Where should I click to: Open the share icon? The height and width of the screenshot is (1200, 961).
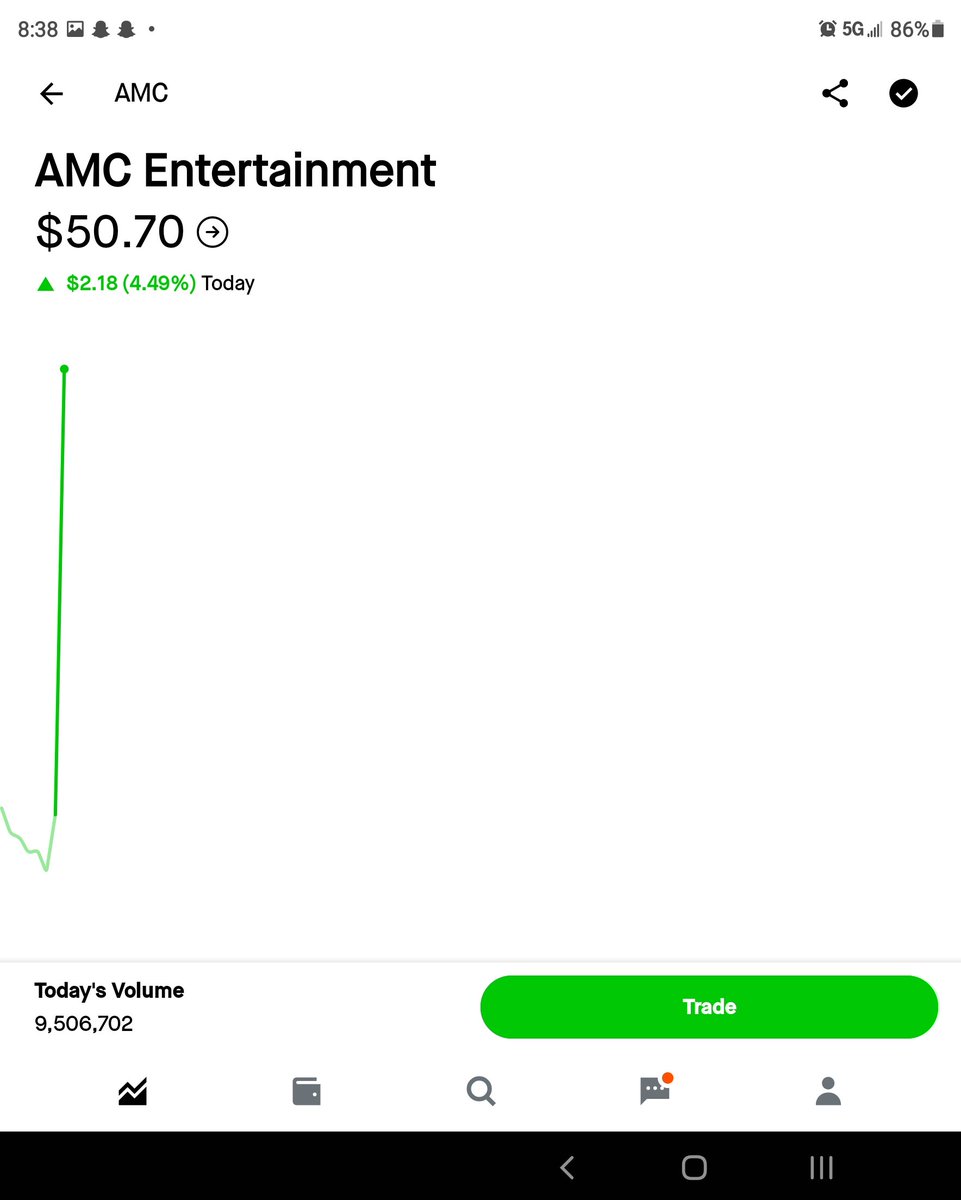(835, 94)
